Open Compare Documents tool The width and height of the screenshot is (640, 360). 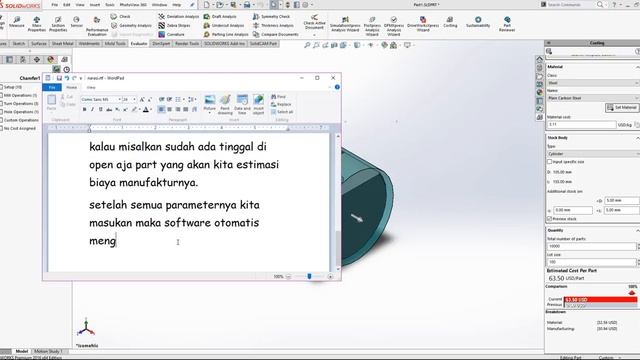pyautogui.click(x=276, y=34)
